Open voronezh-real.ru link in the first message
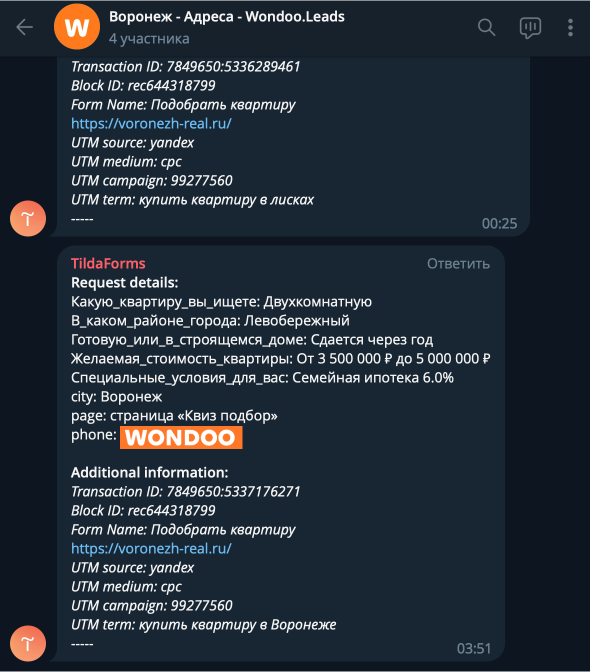 pos(151,123)
